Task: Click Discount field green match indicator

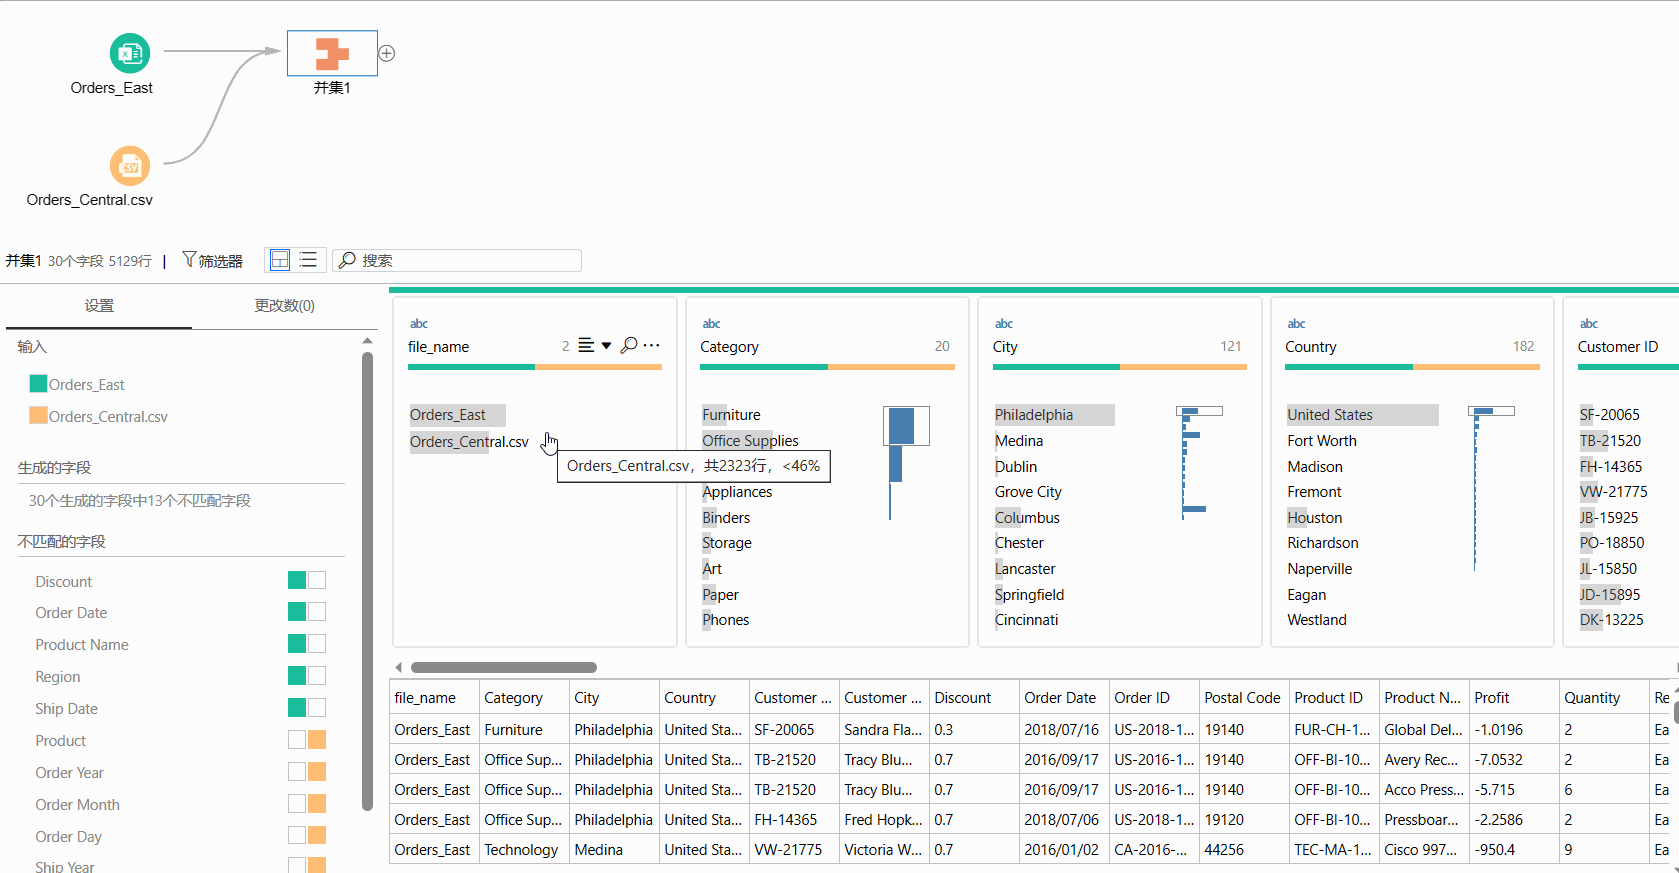Action: point(297,580)
